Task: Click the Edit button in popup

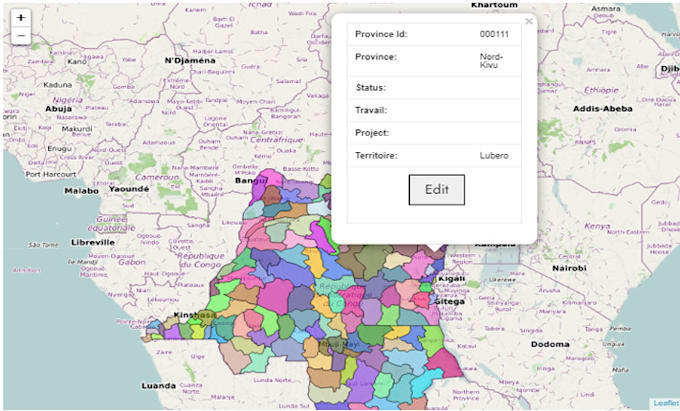Action: (437, 189)
